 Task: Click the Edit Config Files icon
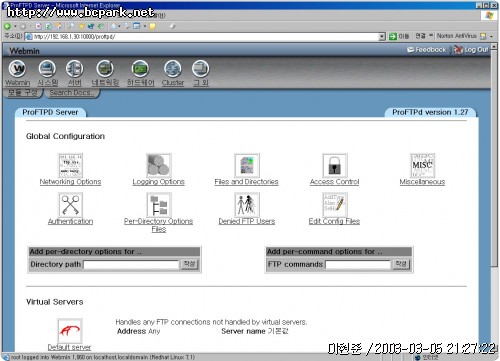[x=335, y=205]
